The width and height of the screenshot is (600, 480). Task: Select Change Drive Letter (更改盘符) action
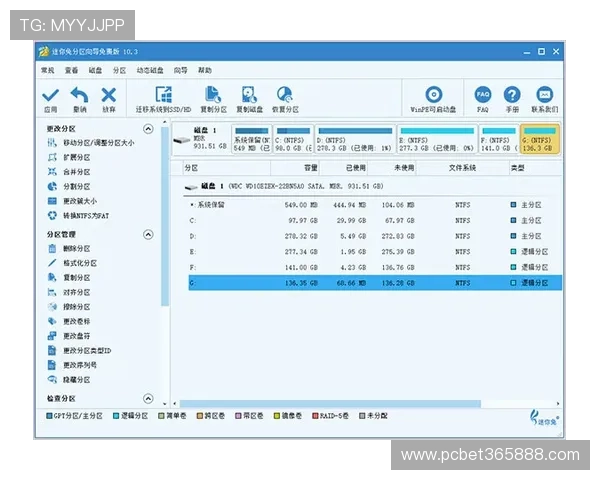click(x=69, y=336)
